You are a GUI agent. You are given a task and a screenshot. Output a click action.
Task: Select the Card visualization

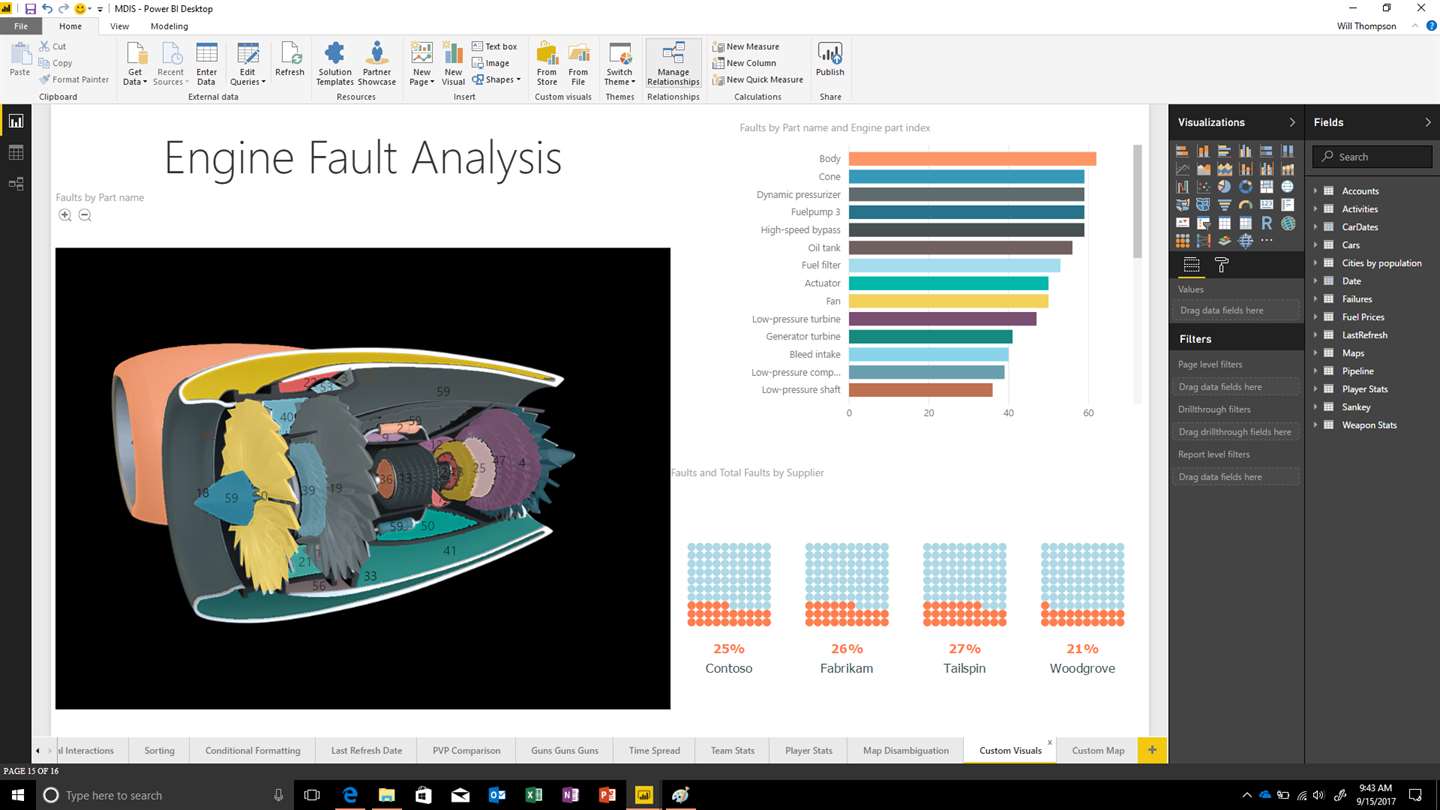click(x=1266, y=205)
